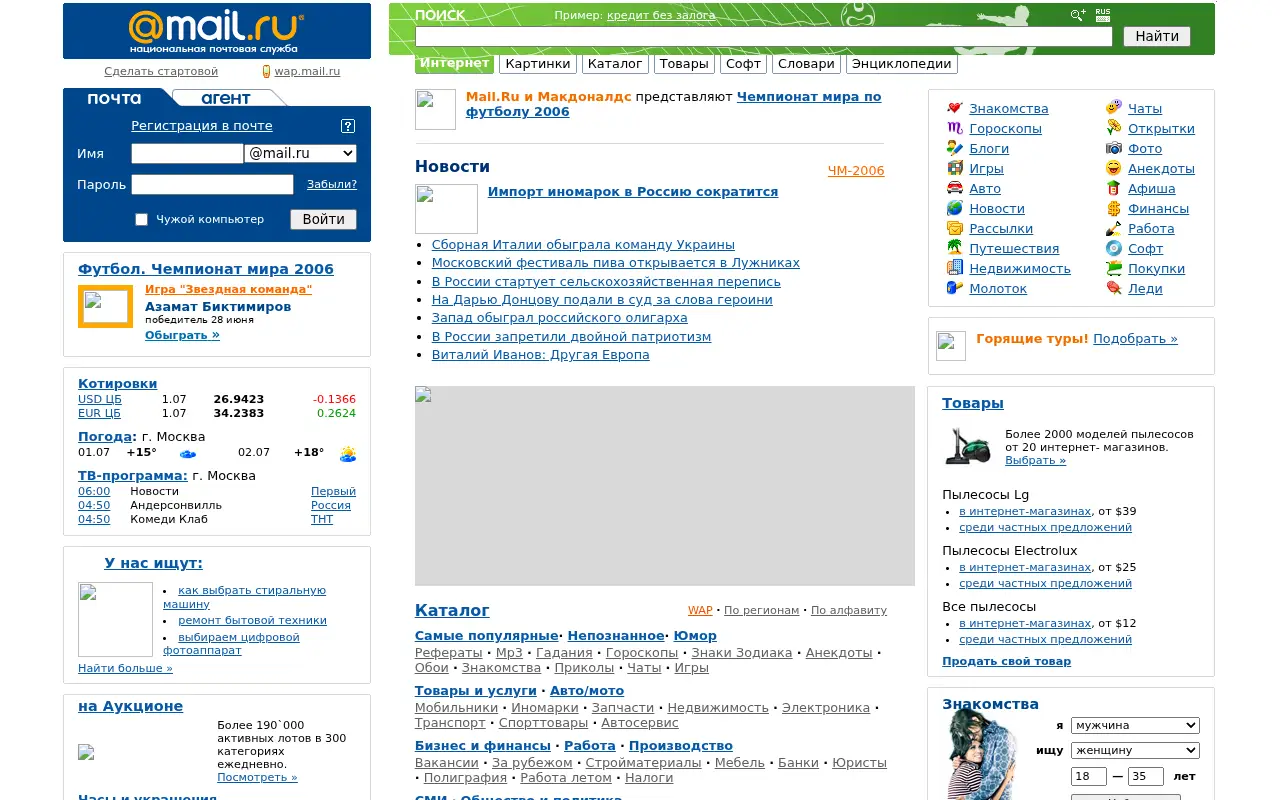This screenshot has width=1280, height=800.
Task: Click the shopping cart icon for Покупки
Action: point(1113,268)
